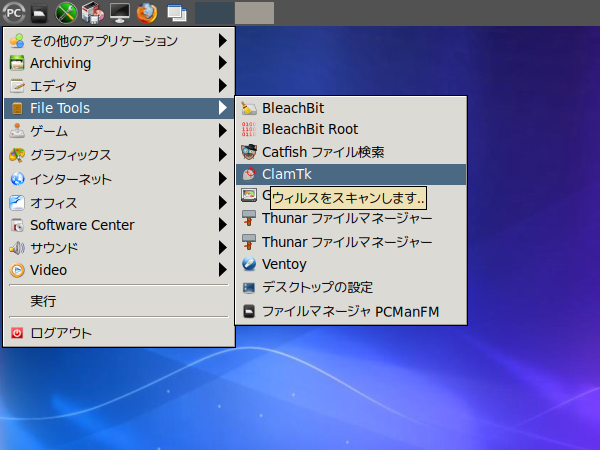Click the Software Center icon
This screenshot has width=600, height=450.
tap(17, 225)
